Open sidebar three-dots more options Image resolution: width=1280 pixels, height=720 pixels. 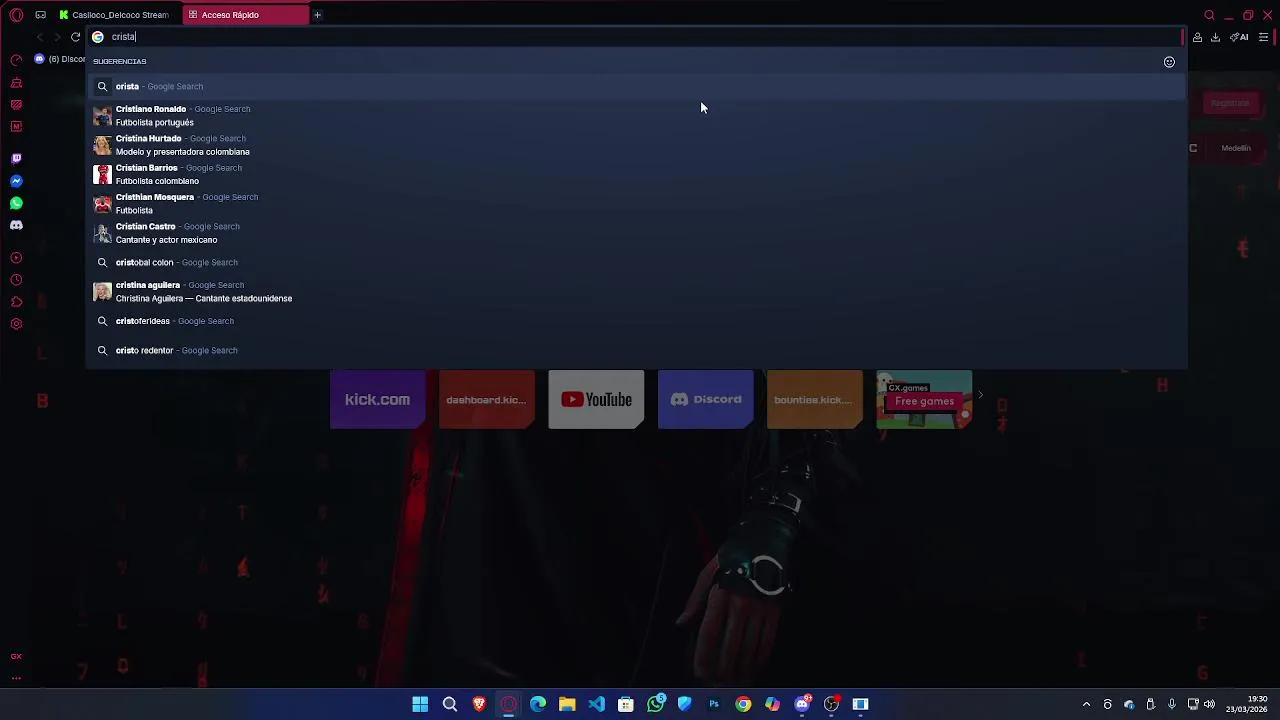pyautogui.click(x=16, y=678)
